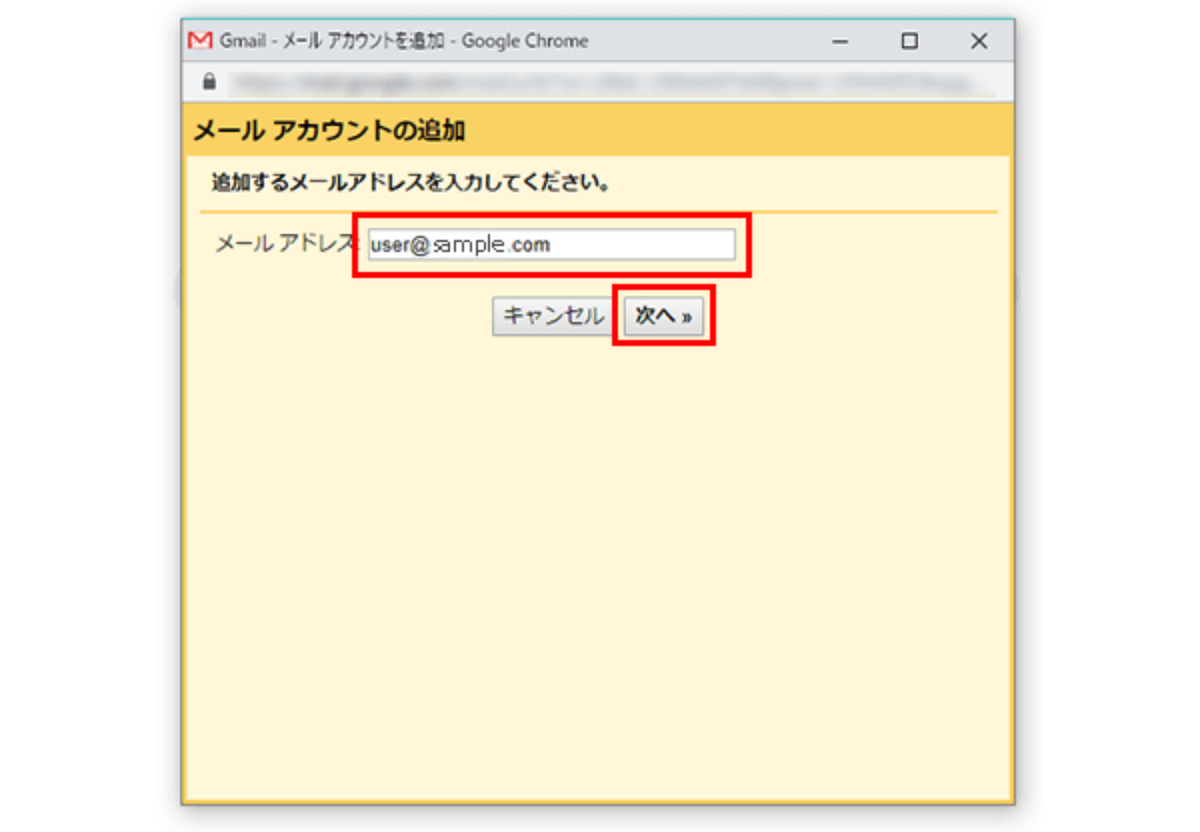Click the padlock icon in the address bar
The image size is (1200, 832).
coord(209,81)
